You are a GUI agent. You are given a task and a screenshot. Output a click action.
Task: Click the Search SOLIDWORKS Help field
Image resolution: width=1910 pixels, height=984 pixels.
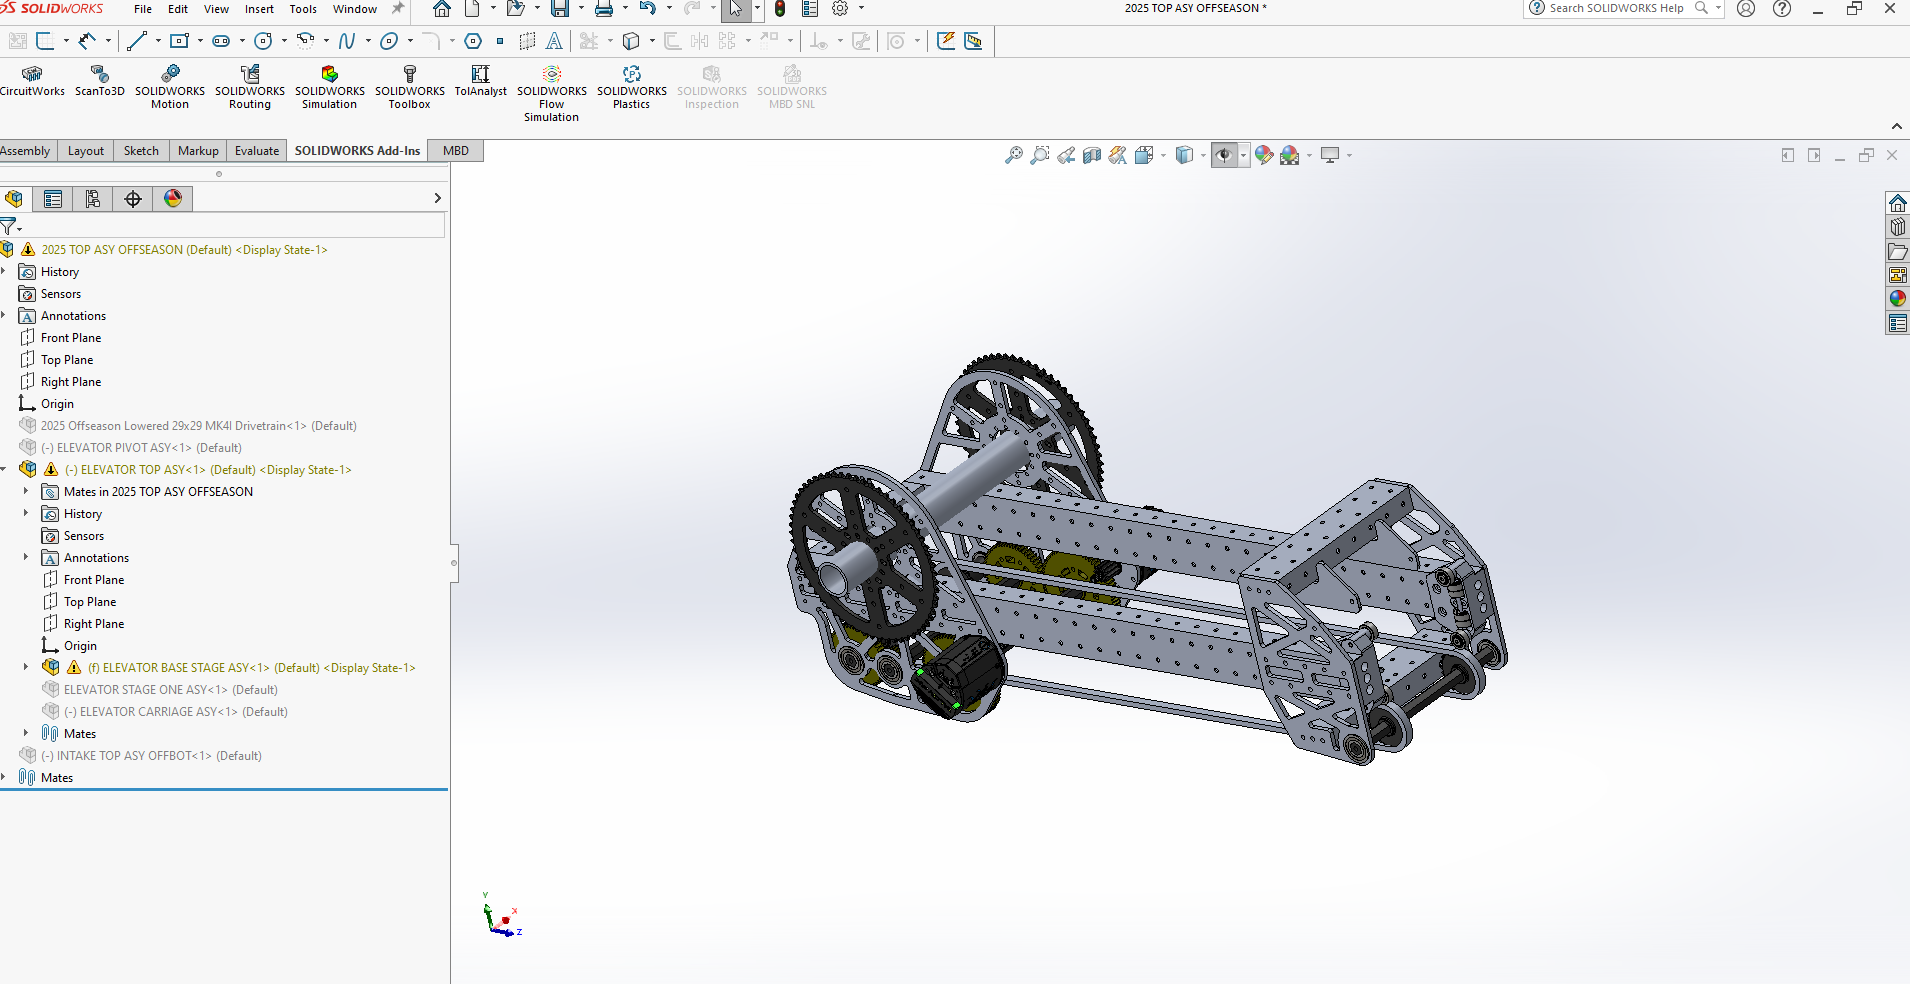pyautogui.click(x=1616, y=8)
